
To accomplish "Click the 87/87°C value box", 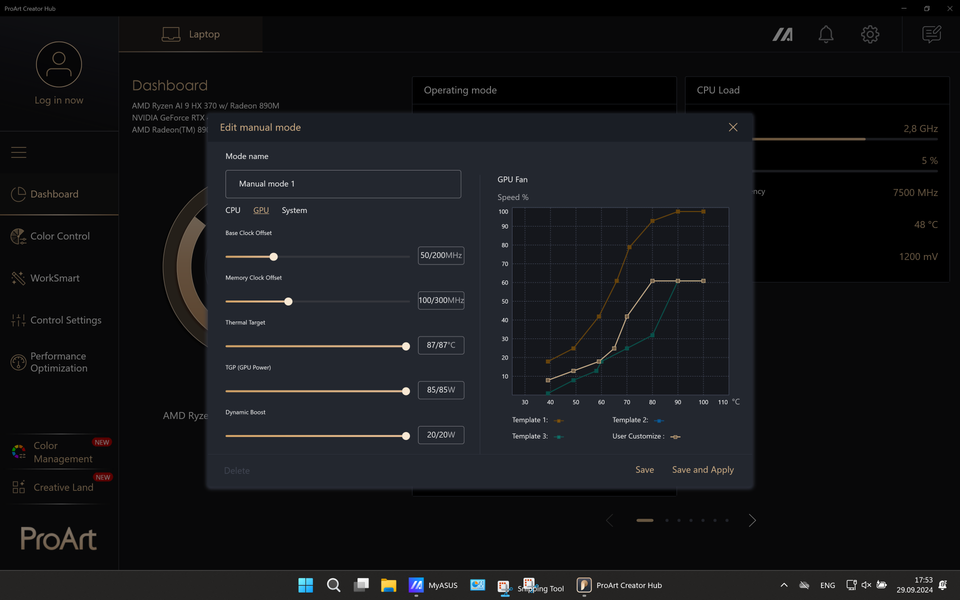I will 441,345.
